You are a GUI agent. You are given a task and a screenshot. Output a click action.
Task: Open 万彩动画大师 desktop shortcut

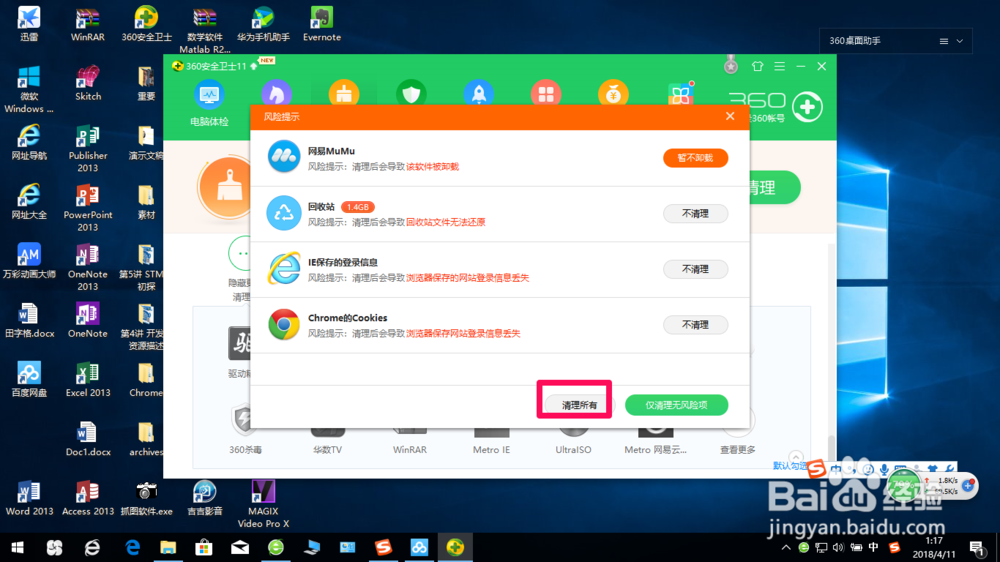pyautogui.click(x=29, y=261)
